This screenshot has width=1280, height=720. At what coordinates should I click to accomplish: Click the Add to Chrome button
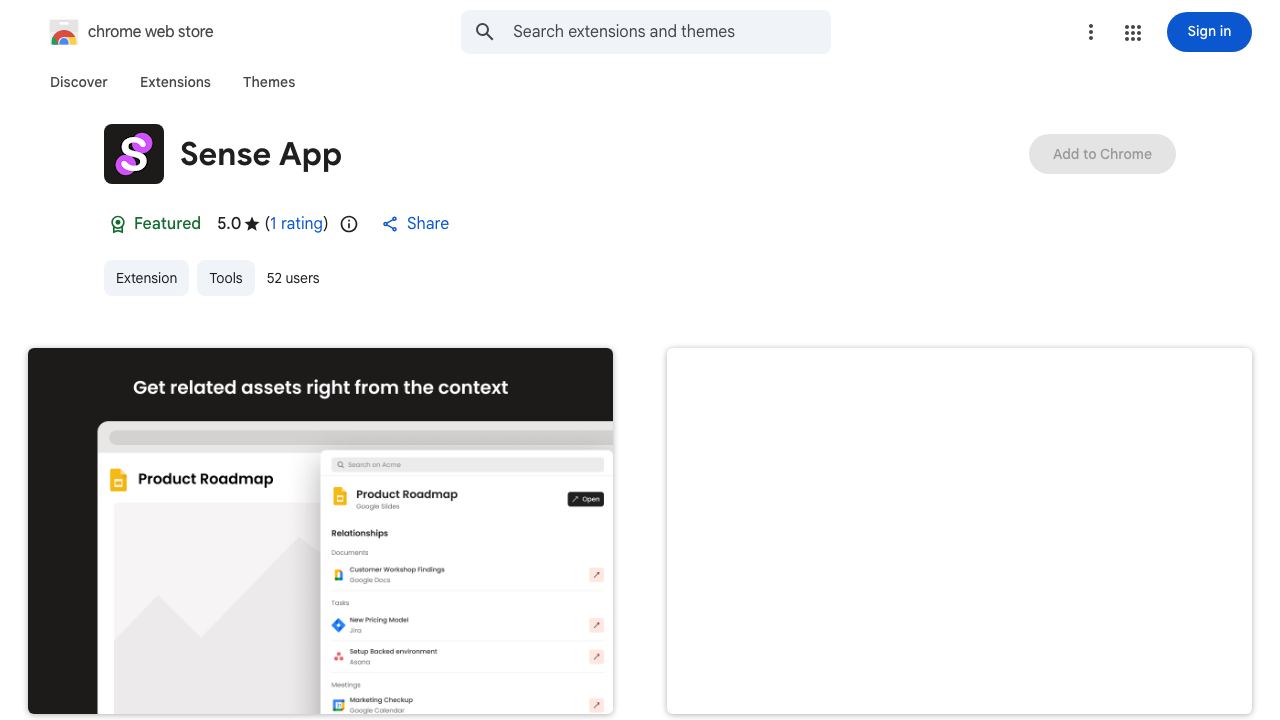point(1102,154)
